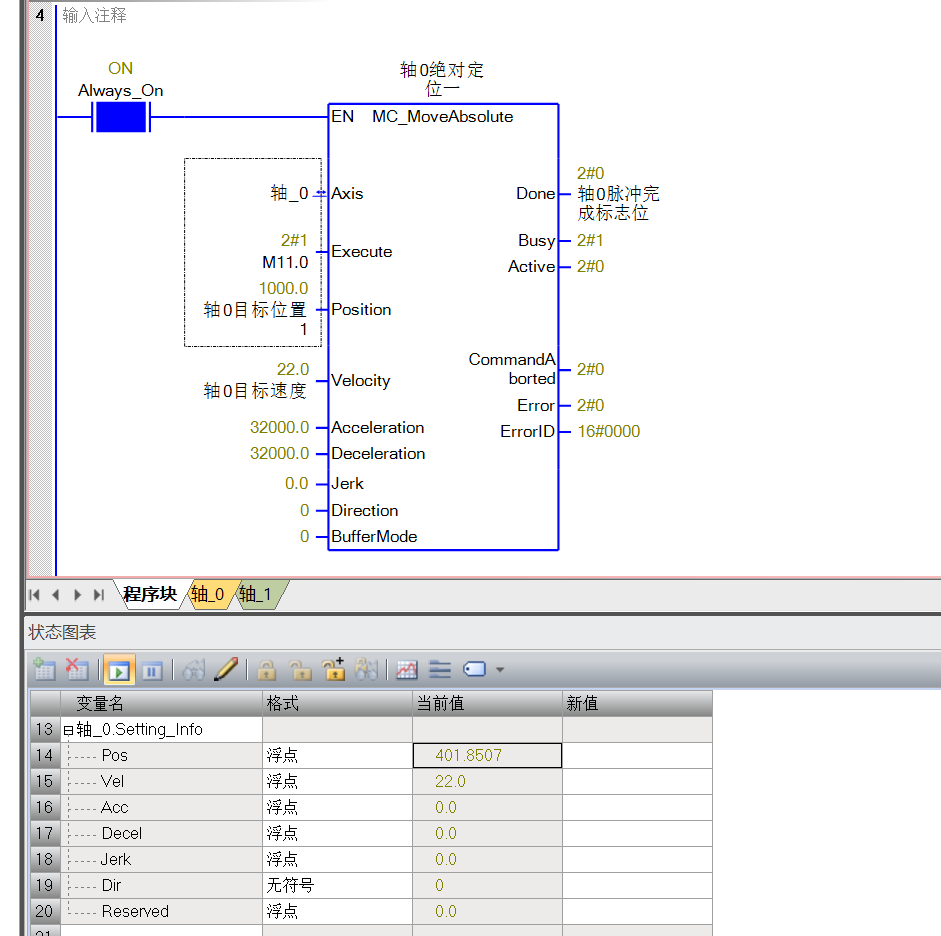Click the chart status monitoring play icon

point(119,669)
